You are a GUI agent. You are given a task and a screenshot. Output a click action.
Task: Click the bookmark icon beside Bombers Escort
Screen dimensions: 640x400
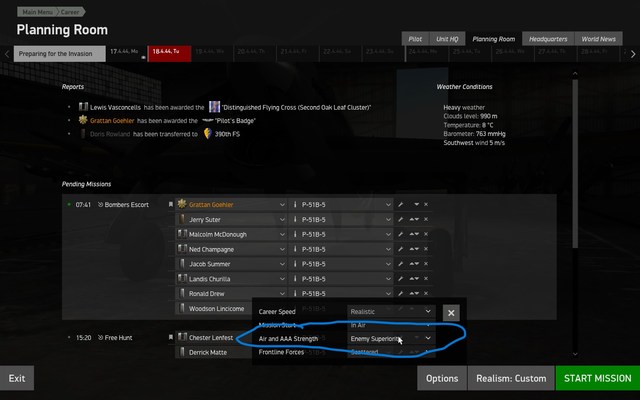pos(171,204)
